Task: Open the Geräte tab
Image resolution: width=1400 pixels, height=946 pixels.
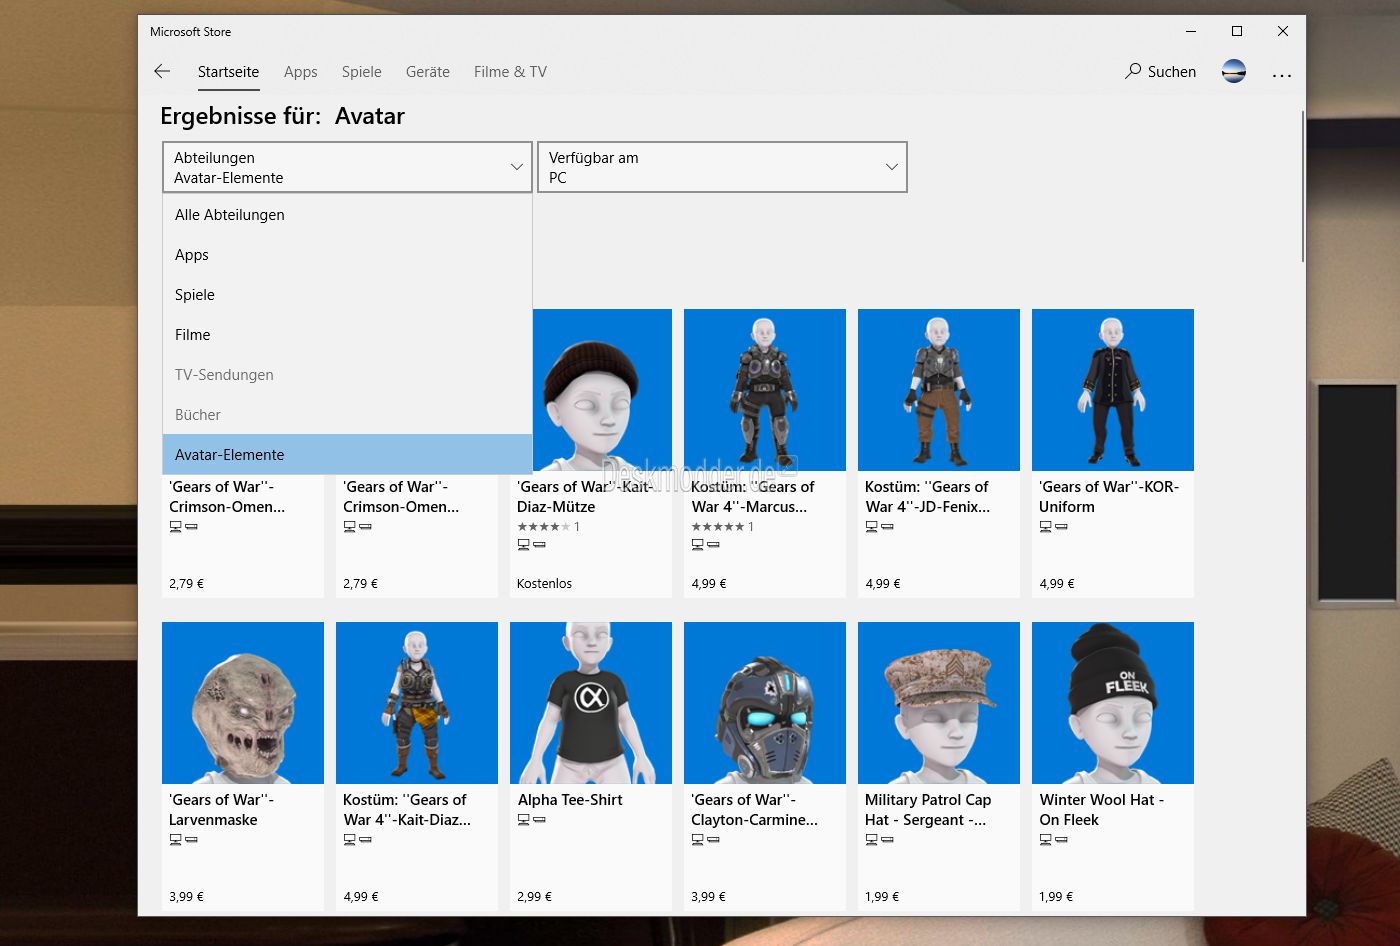Action: [x=427, y=72]
